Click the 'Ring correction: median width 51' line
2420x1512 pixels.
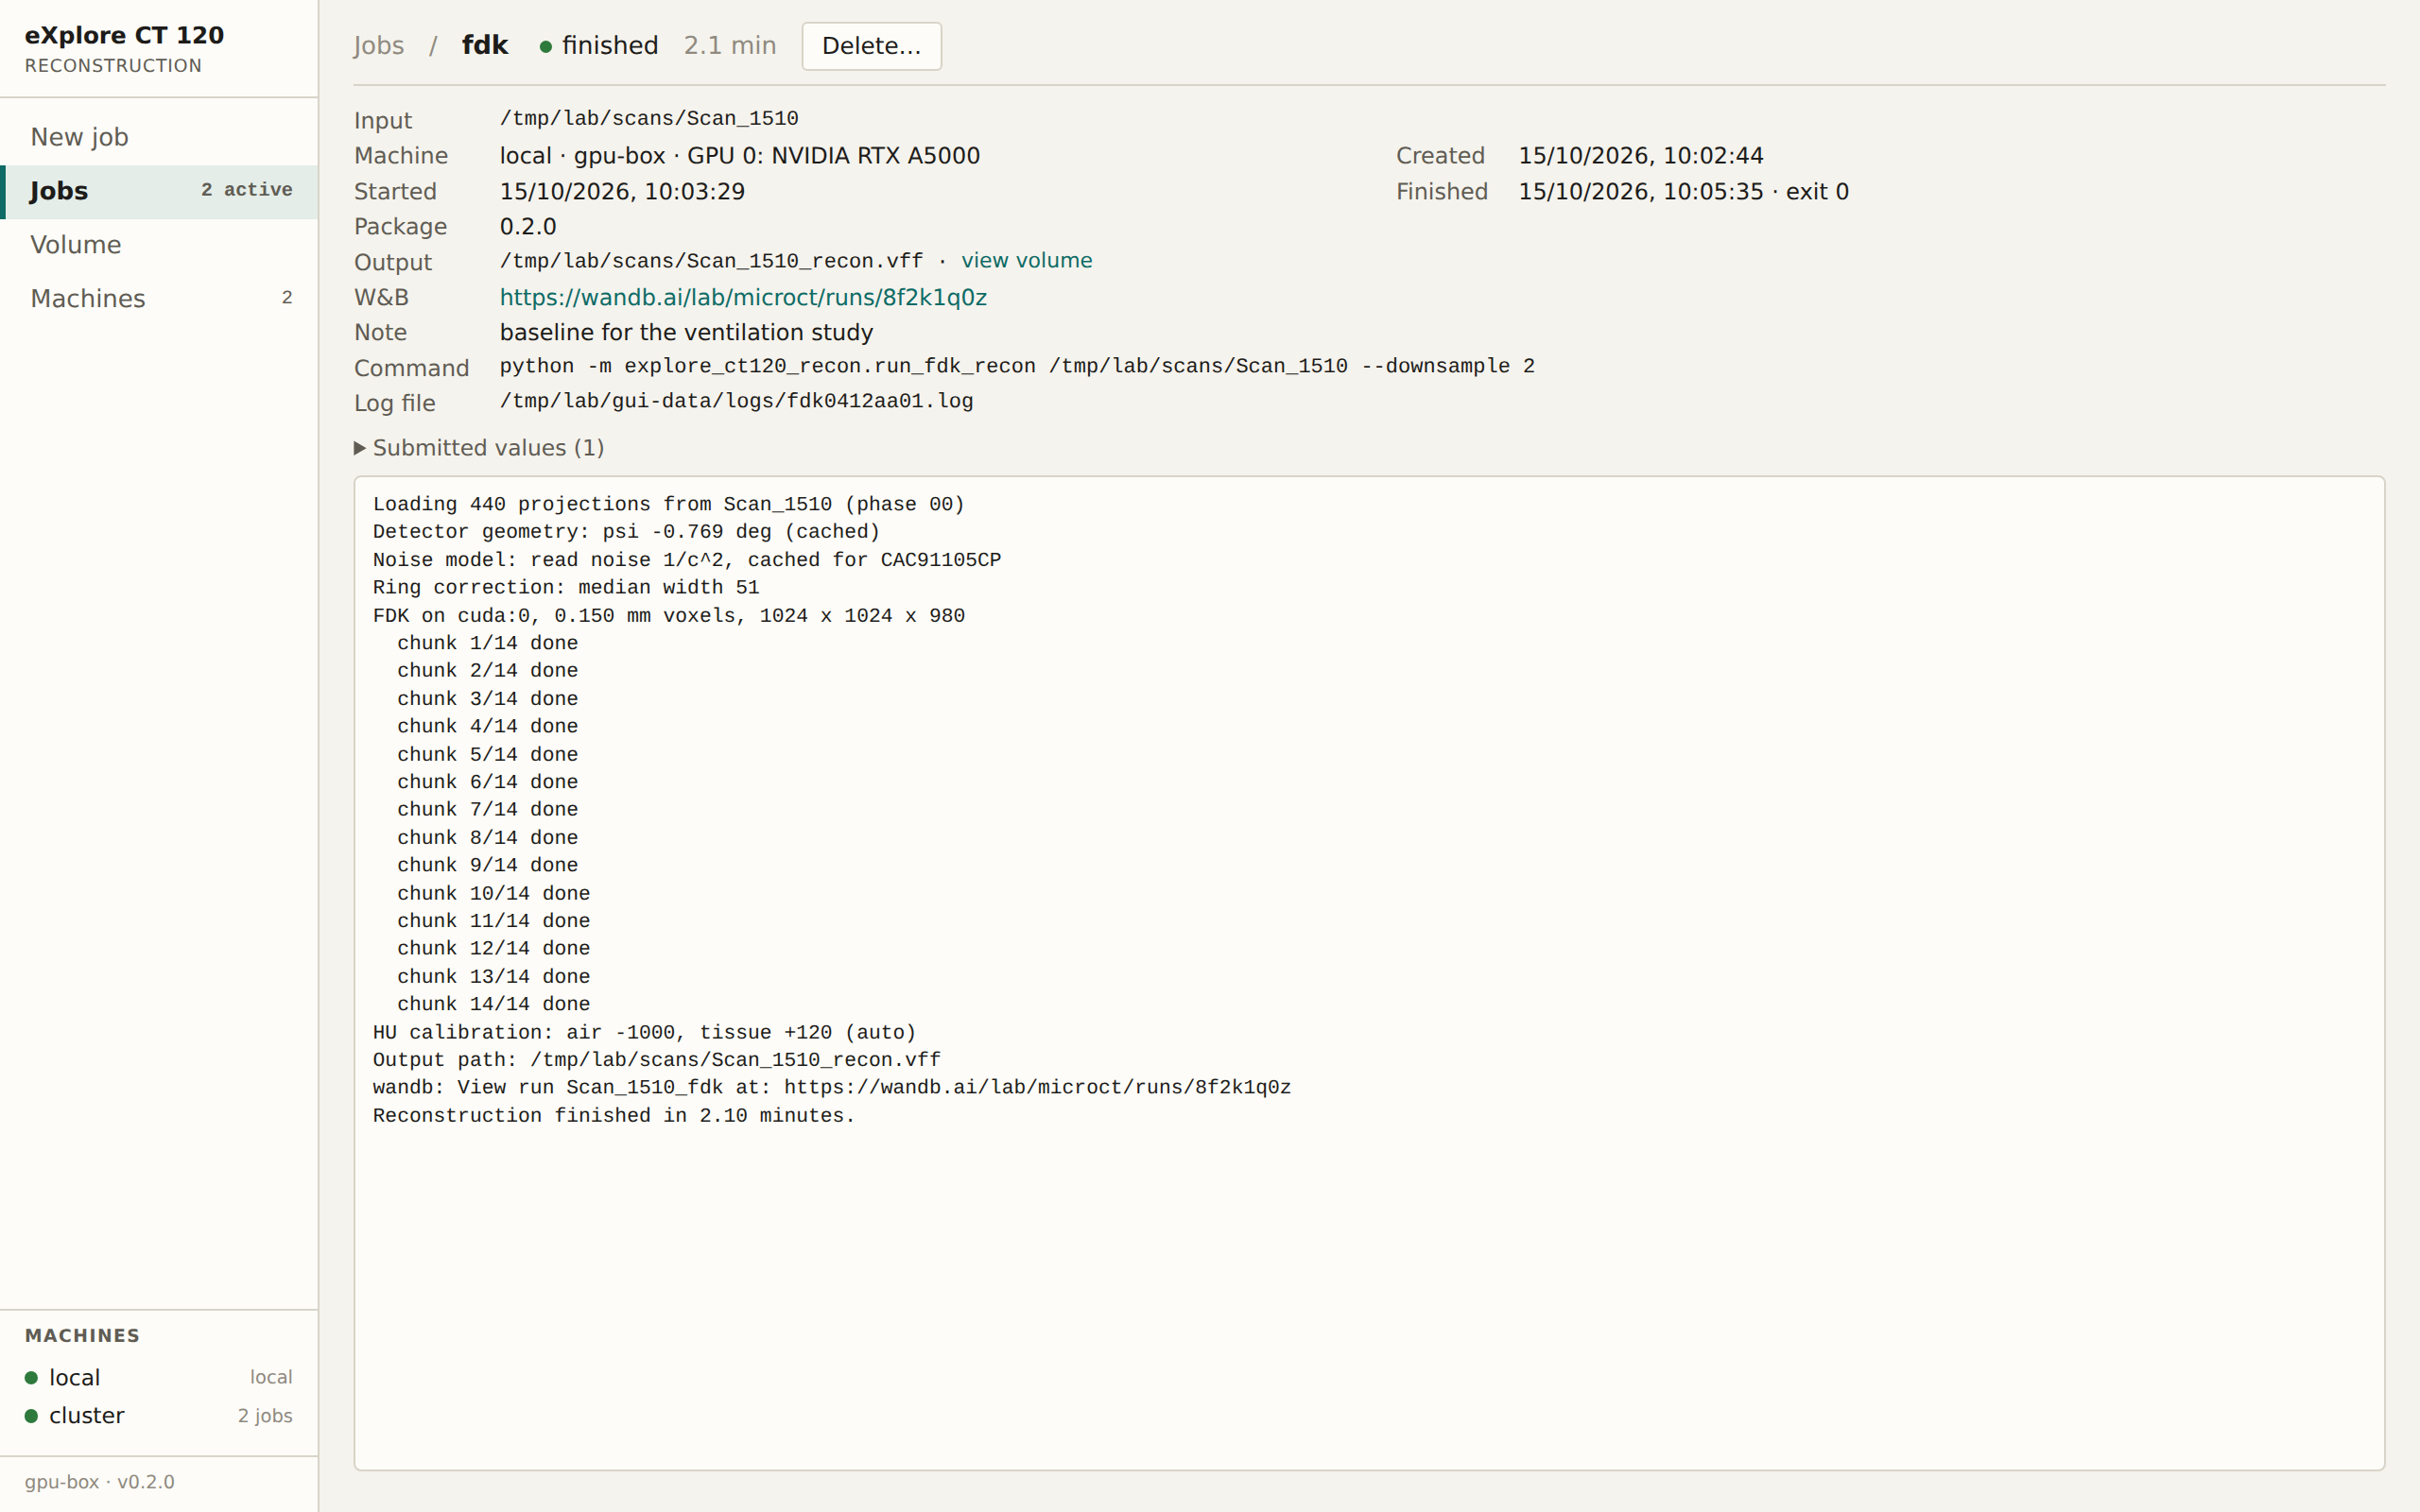[566, 588]
